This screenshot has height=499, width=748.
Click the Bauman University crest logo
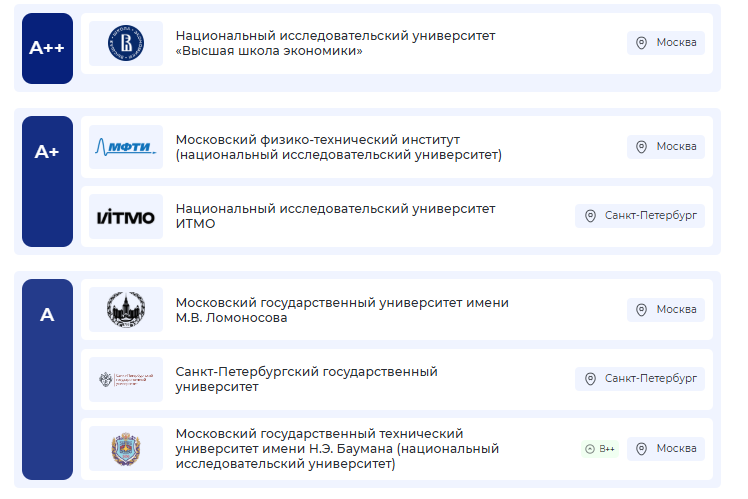[126, 449]
